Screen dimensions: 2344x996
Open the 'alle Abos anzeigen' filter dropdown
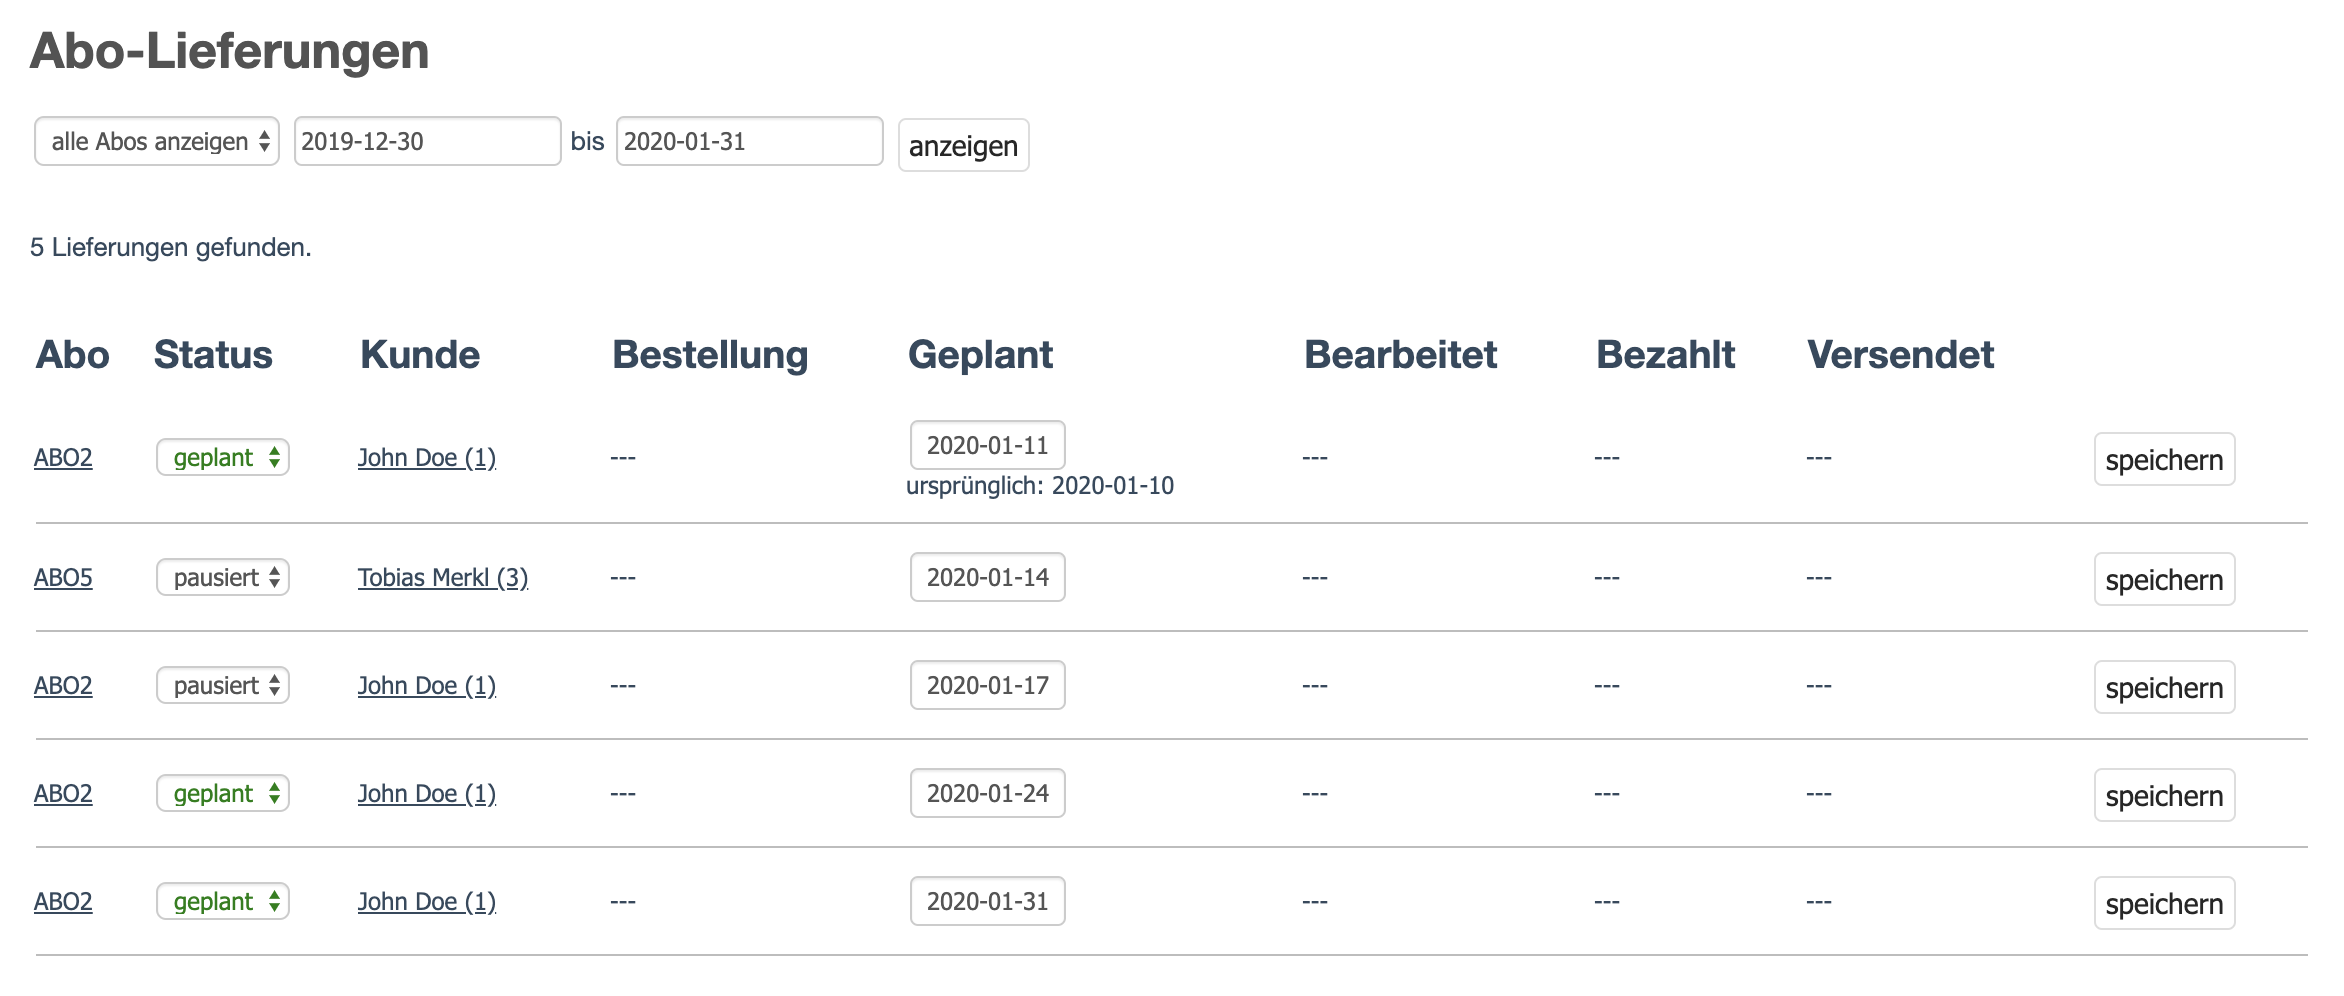pos(157,141)
